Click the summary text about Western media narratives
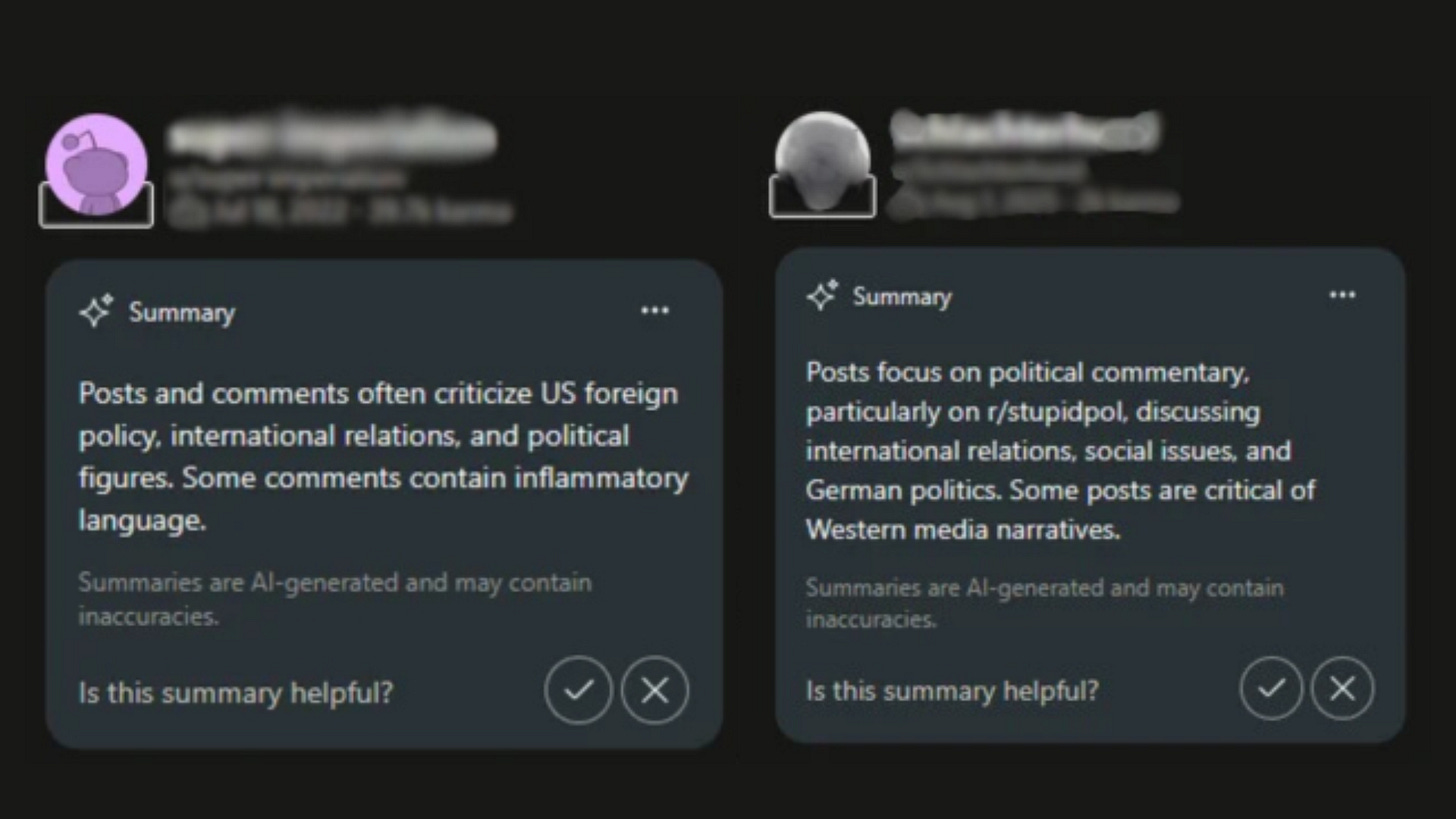The width and height of the screenshot is (1456, 819). coord(1061,451)
